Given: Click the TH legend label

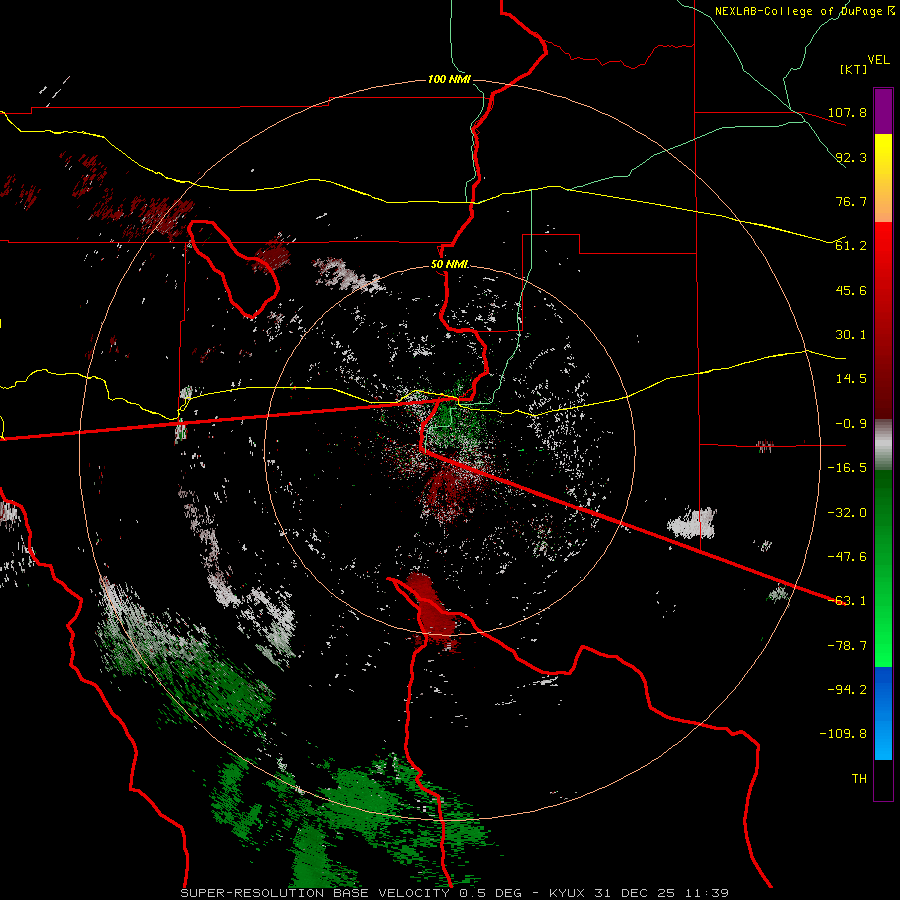Looking at the screenshot, I should tap(859, 779).
